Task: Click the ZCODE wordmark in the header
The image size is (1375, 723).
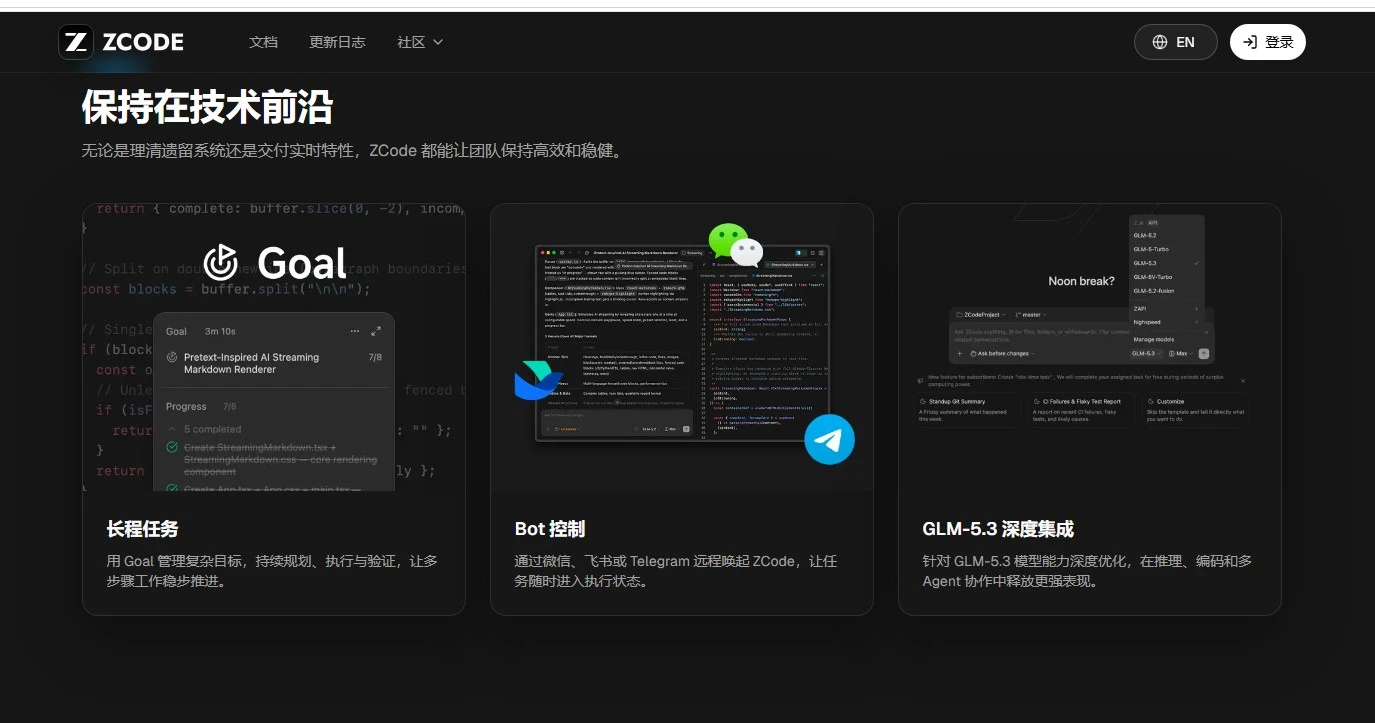Action: [x=143, y=42]
